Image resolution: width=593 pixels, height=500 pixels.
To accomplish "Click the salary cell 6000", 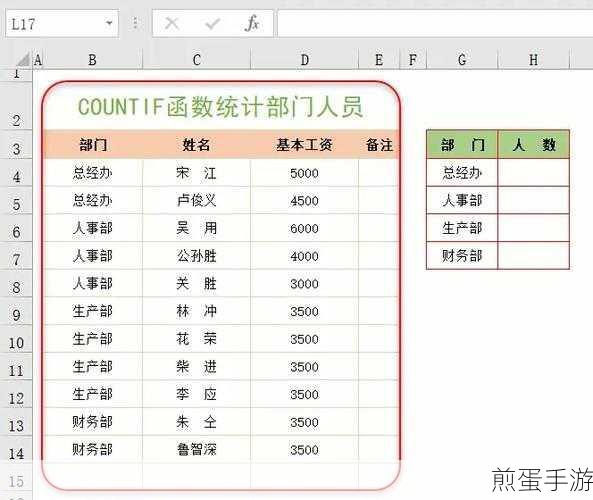I will [304, 228].
